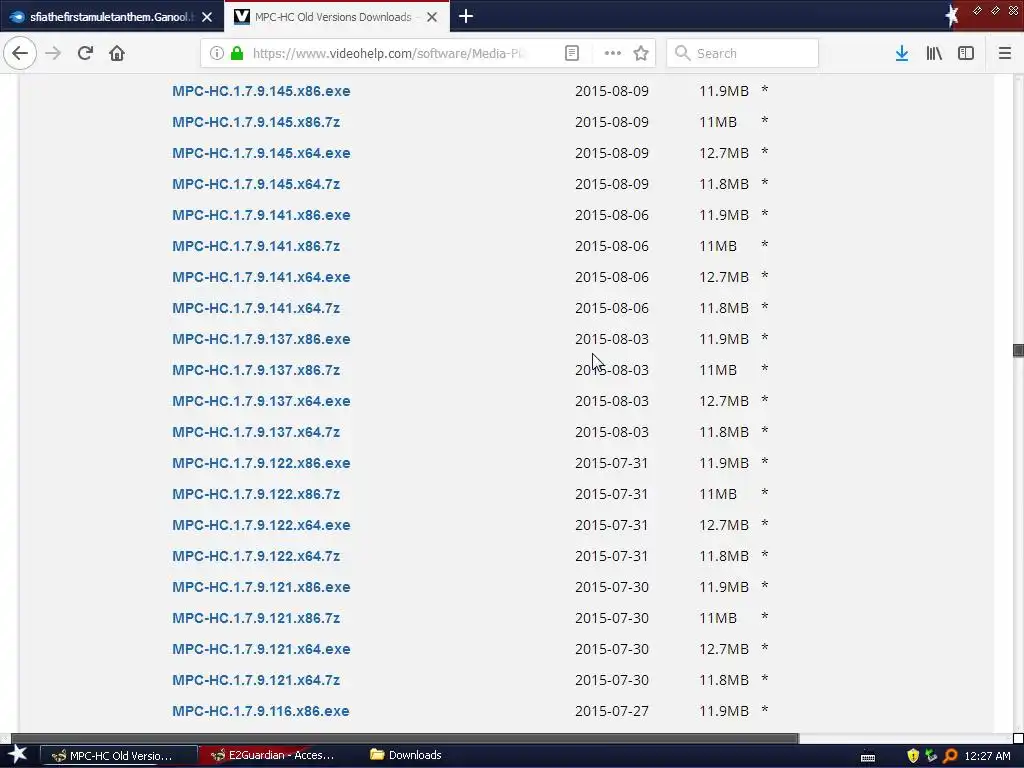Click the network tray icon
Screen dimensions: 1024x768
point(931,756)
